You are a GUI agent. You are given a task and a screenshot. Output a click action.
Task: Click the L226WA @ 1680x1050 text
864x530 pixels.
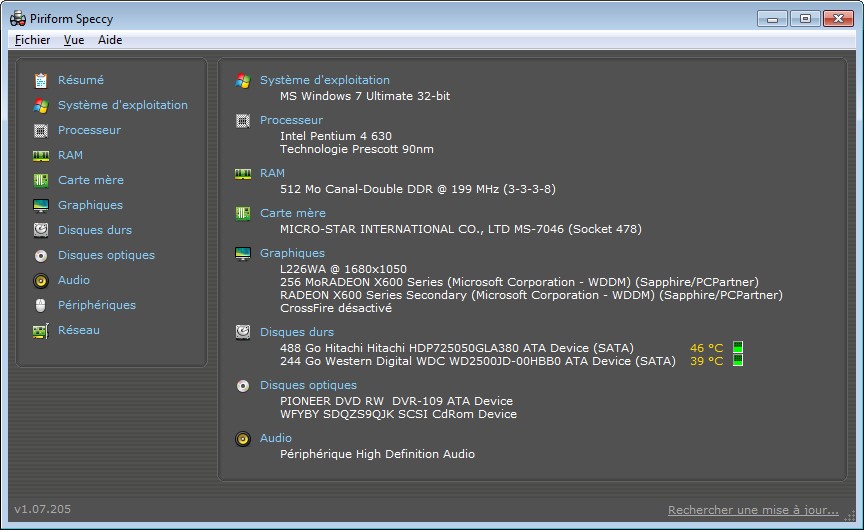(x=343, y=269)
